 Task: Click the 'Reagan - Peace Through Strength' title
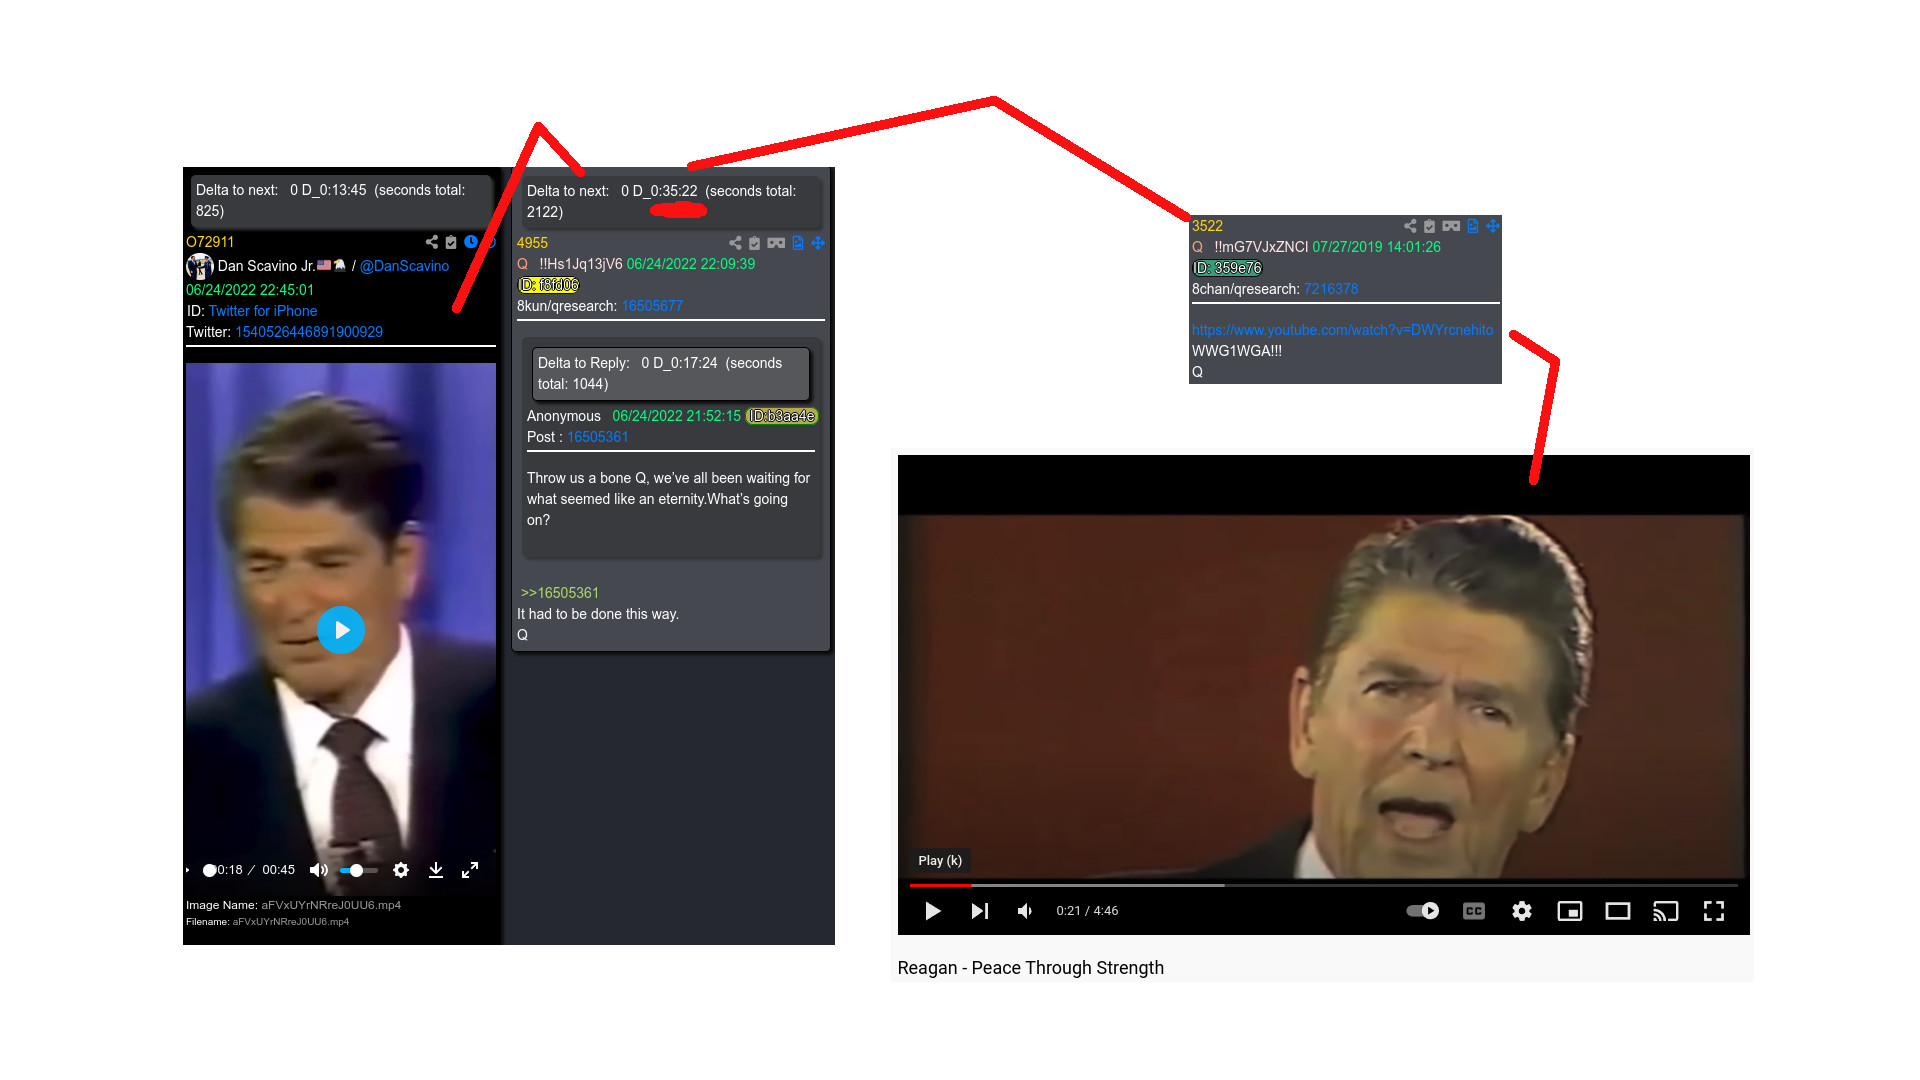click(x=1031, y=968)
